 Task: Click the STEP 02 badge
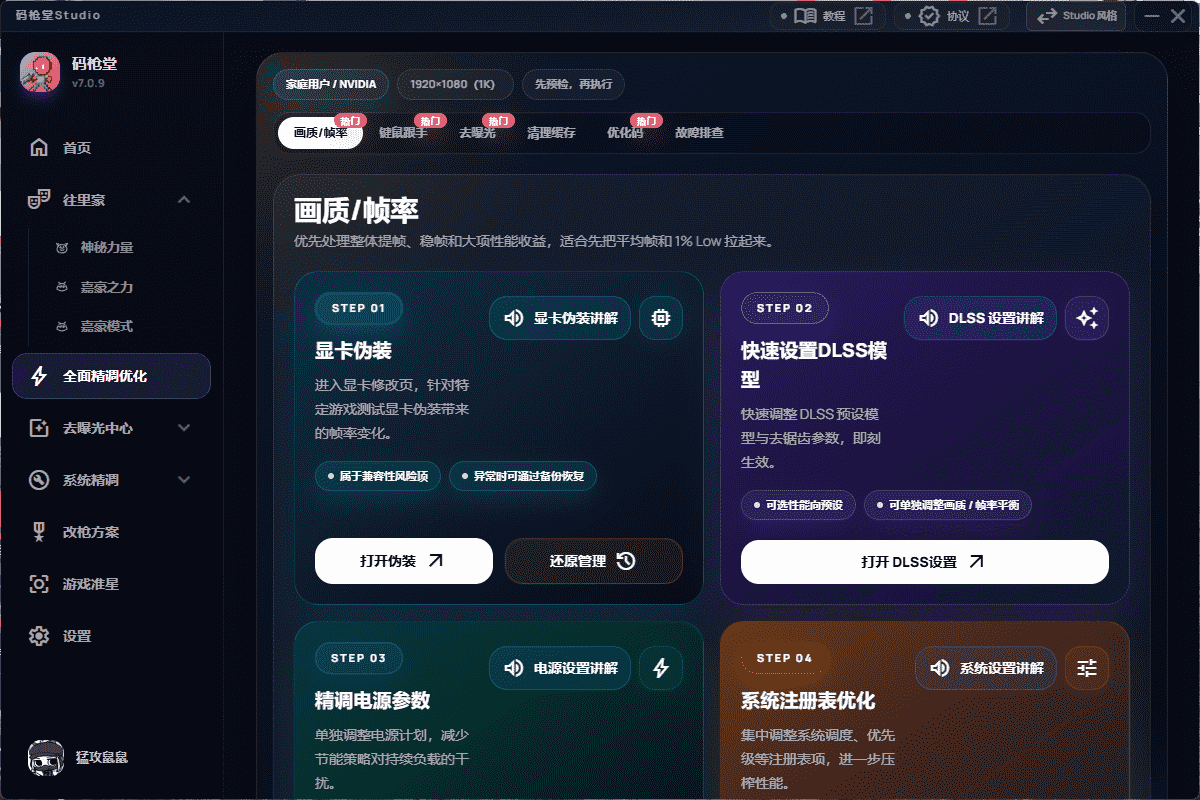click(x=784, y=308)
